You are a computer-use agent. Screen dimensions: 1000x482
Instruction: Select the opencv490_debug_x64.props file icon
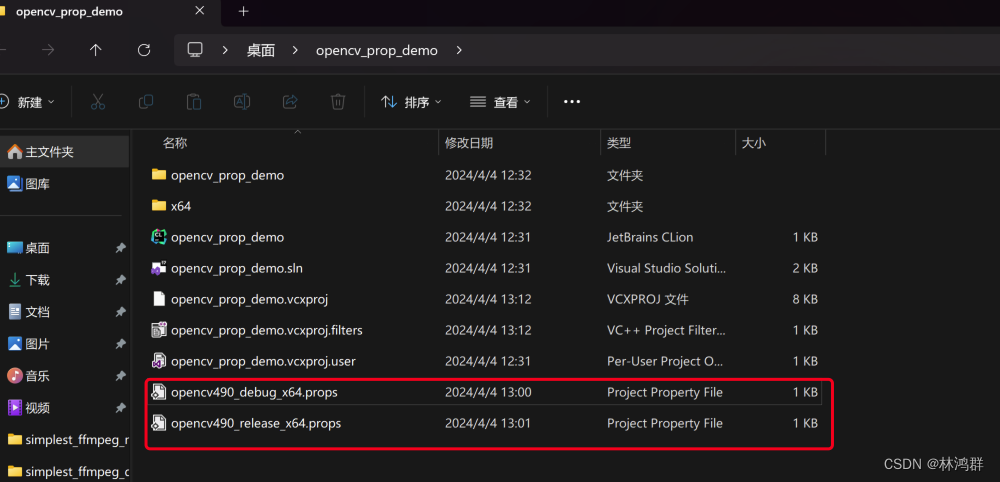(159, 393)
